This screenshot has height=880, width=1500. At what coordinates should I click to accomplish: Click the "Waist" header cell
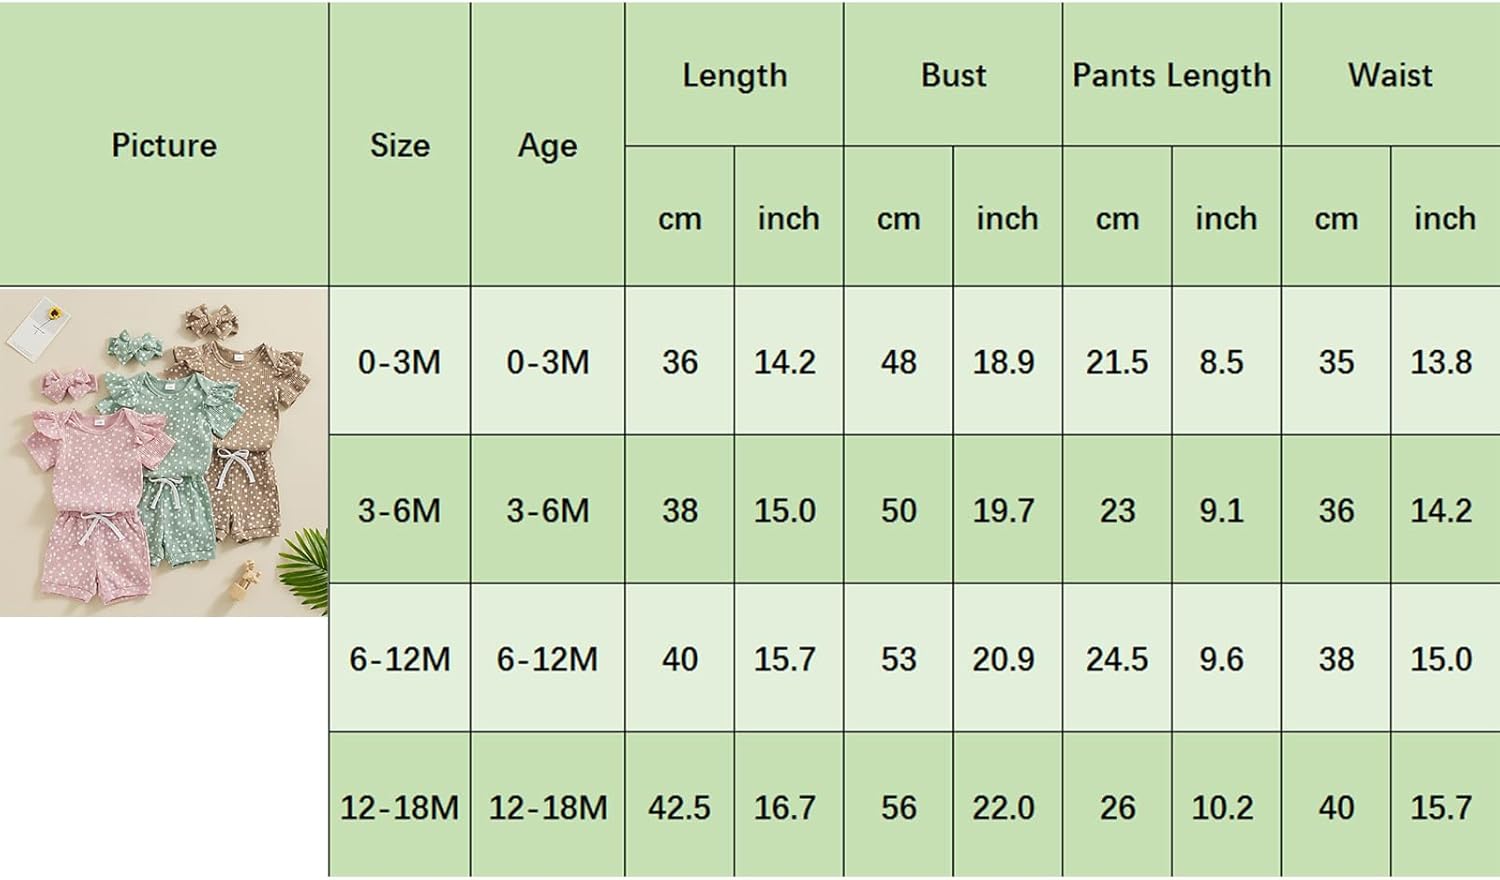(1390, 75)
